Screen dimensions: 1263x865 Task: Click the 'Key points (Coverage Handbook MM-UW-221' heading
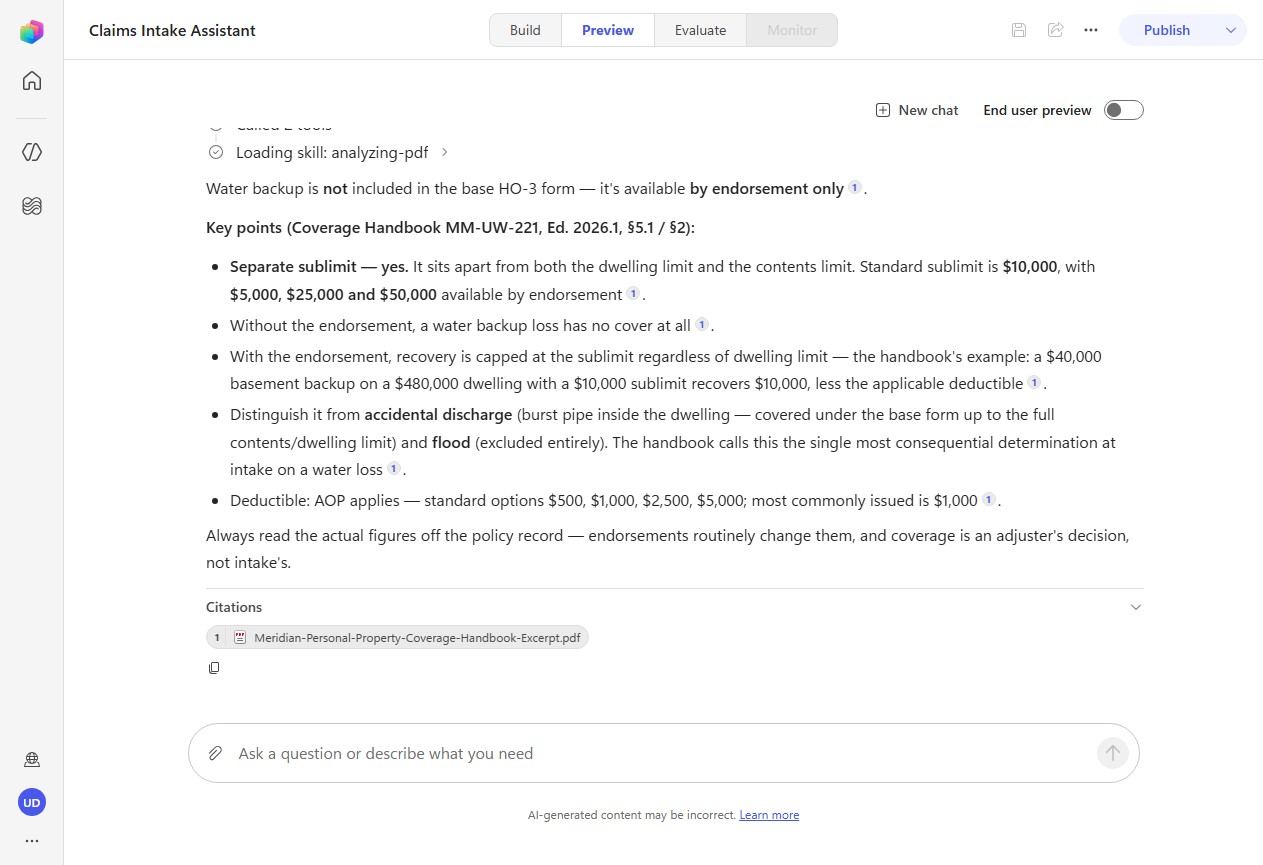[x=450, y=227]
